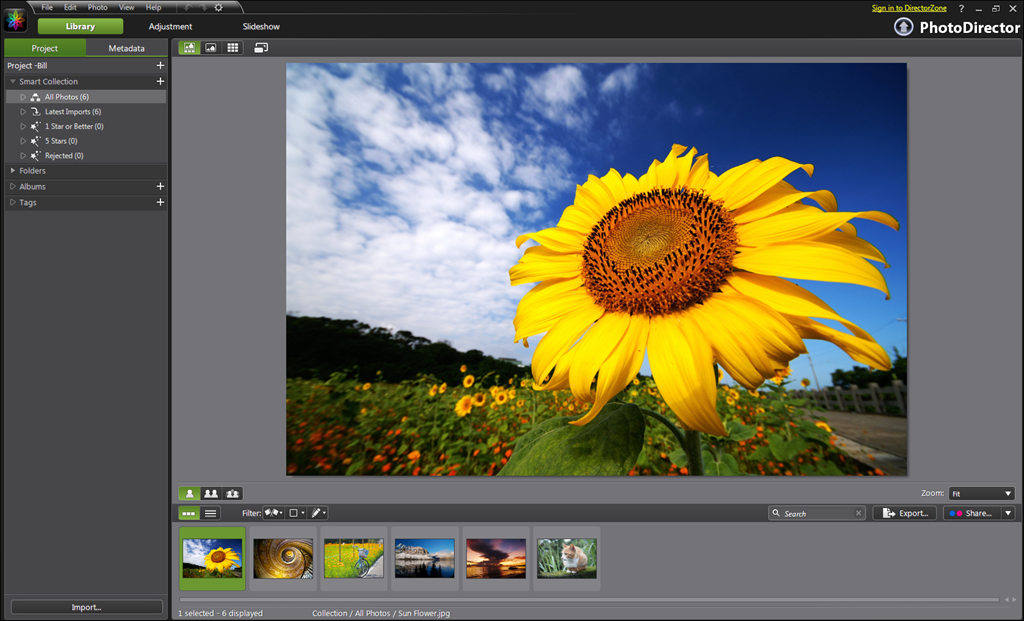Switch to photo viewer-only mode
The width and height of the screenshot is (1024, 621).
pyautogui.click(x=211, y=47)
